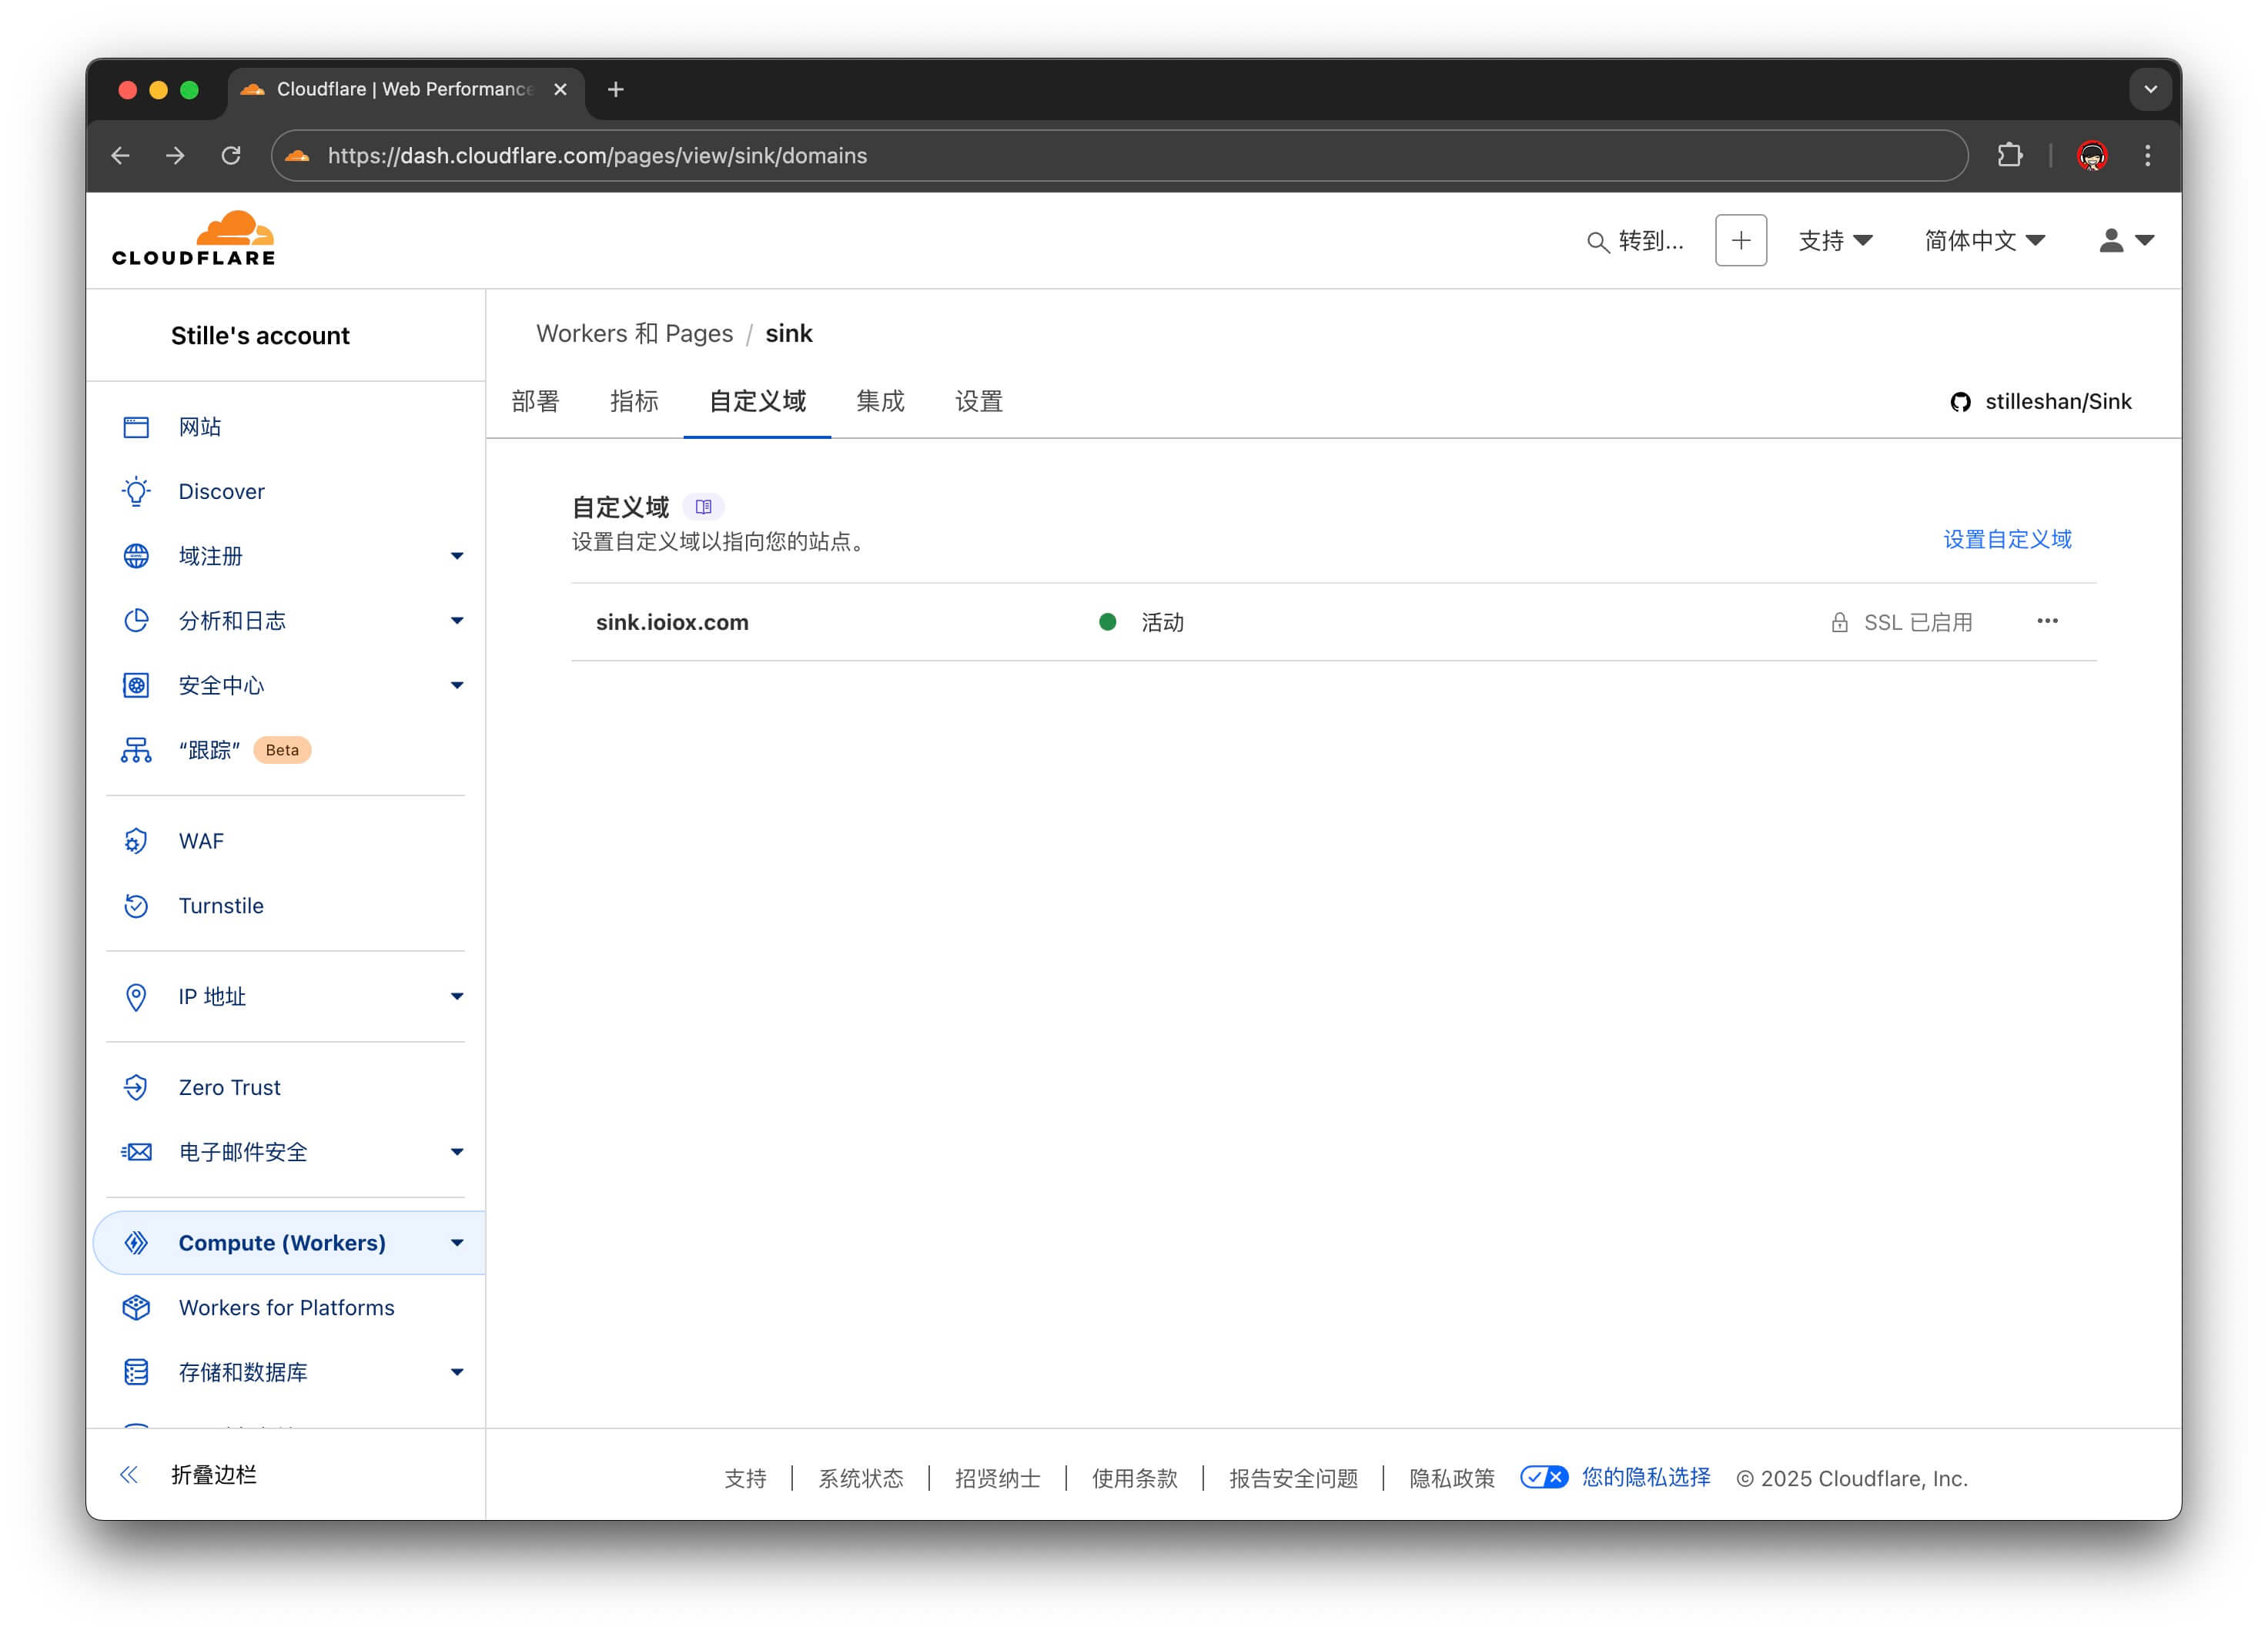The width and height of the screenshot is (2268, 1634).
Task: Click the Chrome profile avatar
Action: (2092, 155)
